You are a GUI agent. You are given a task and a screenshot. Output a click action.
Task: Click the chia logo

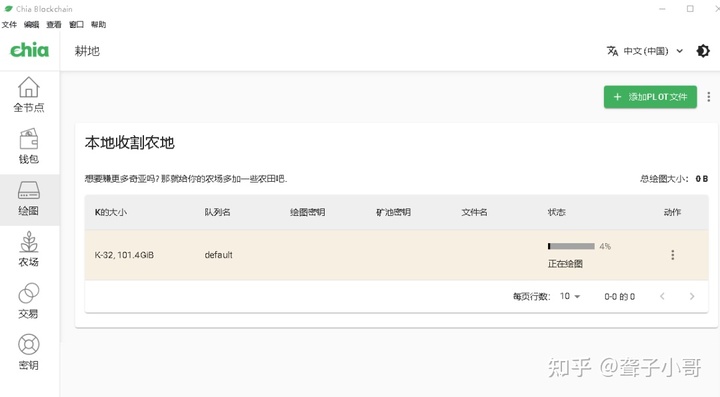[x=29, y=50]
